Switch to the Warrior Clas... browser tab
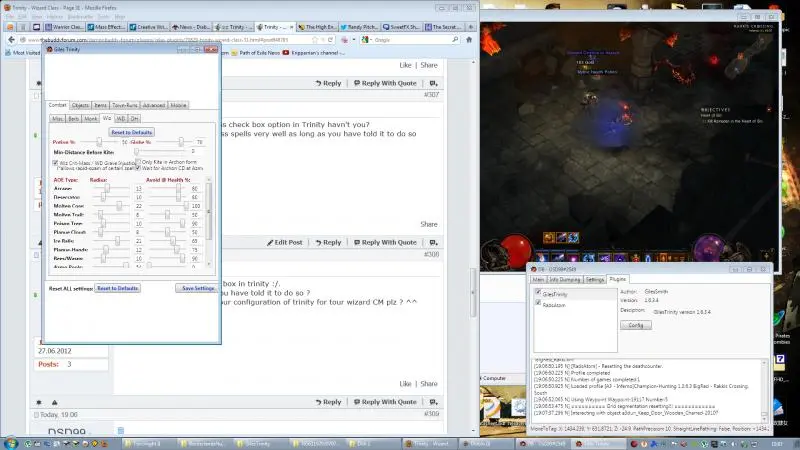 (64, 27)
